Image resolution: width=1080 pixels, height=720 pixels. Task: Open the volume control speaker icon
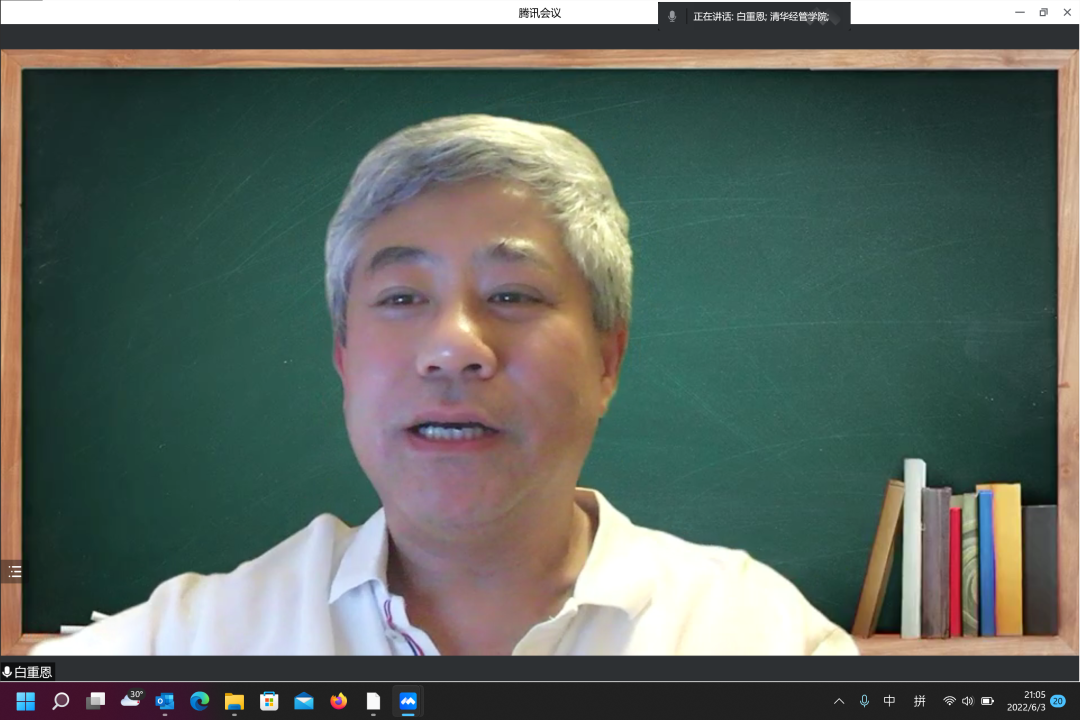pyautogui.click(x=967, y=701)
